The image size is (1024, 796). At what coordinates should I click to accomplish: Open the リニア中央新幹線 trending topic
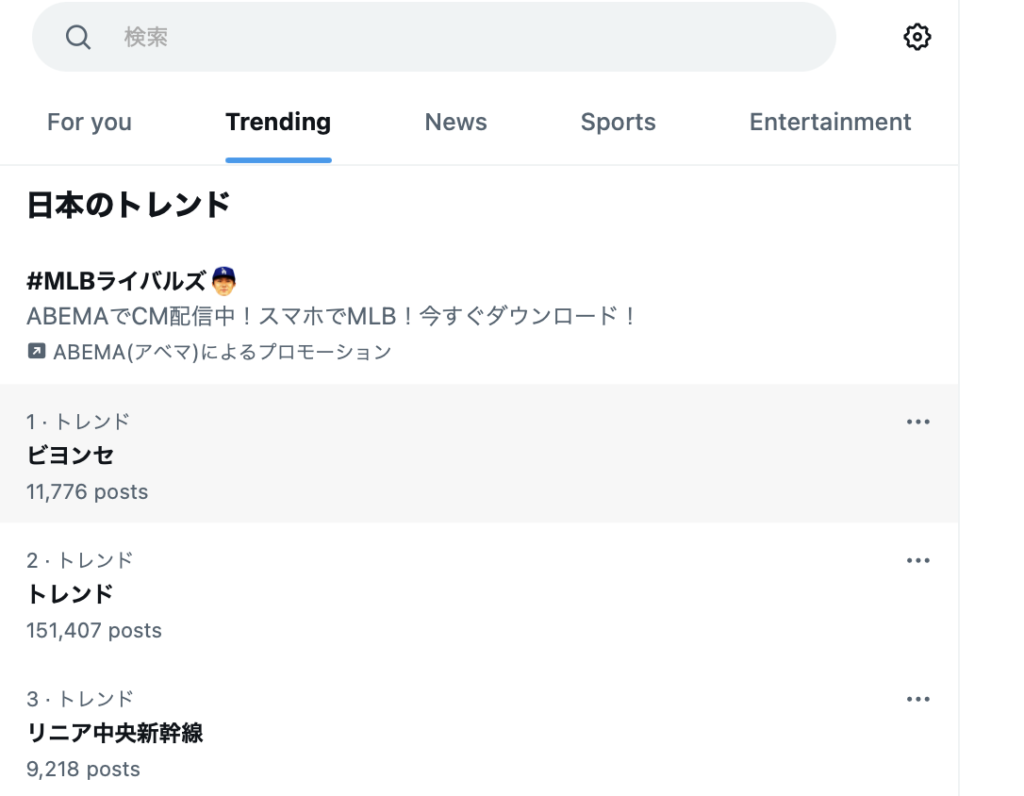(x=115, y=733)
